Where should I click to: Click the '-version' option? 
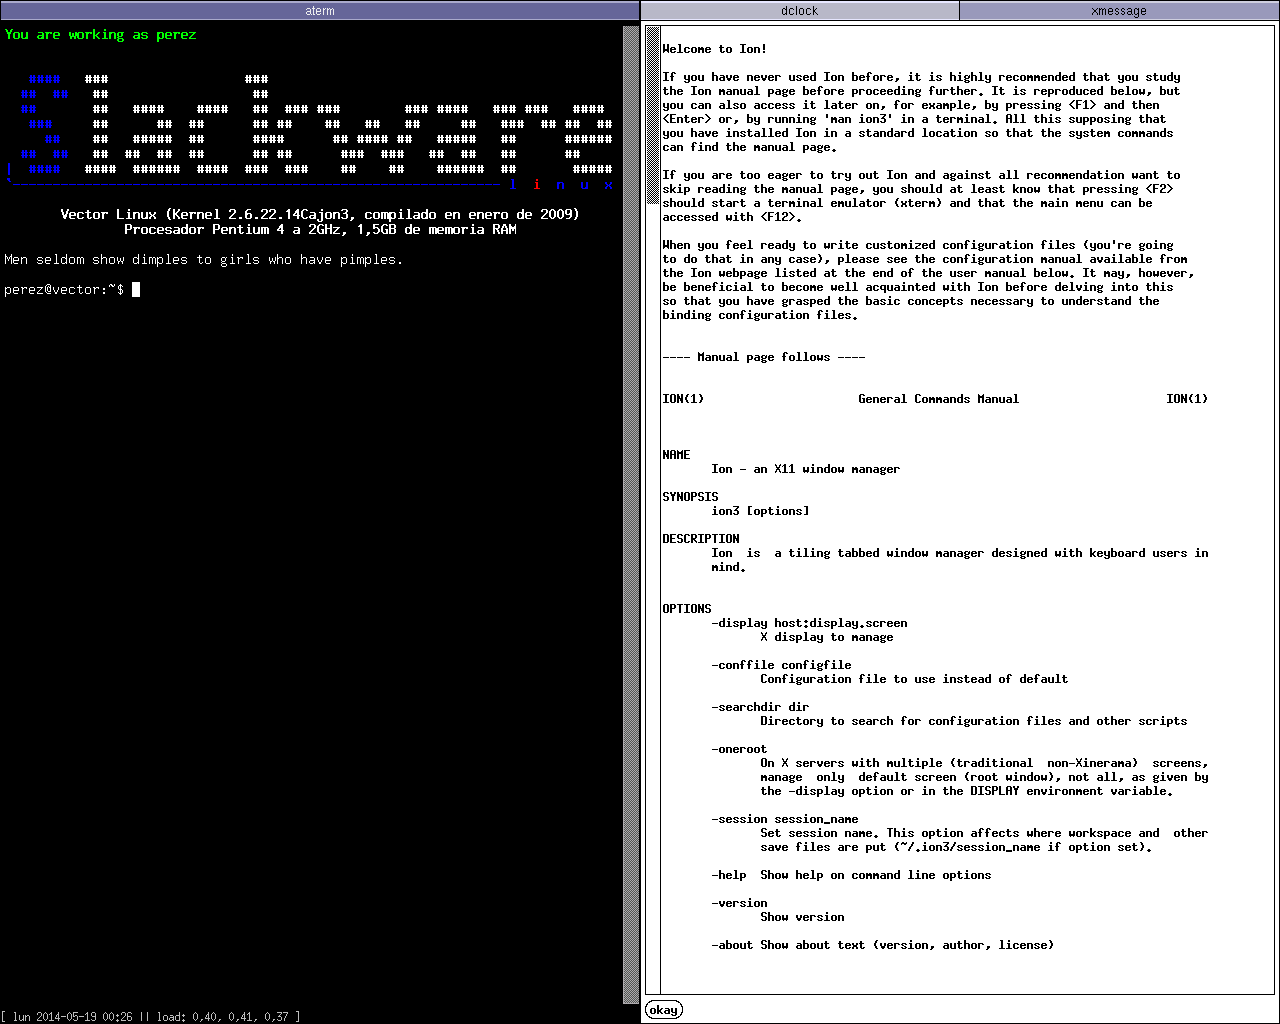click(739, 903)
